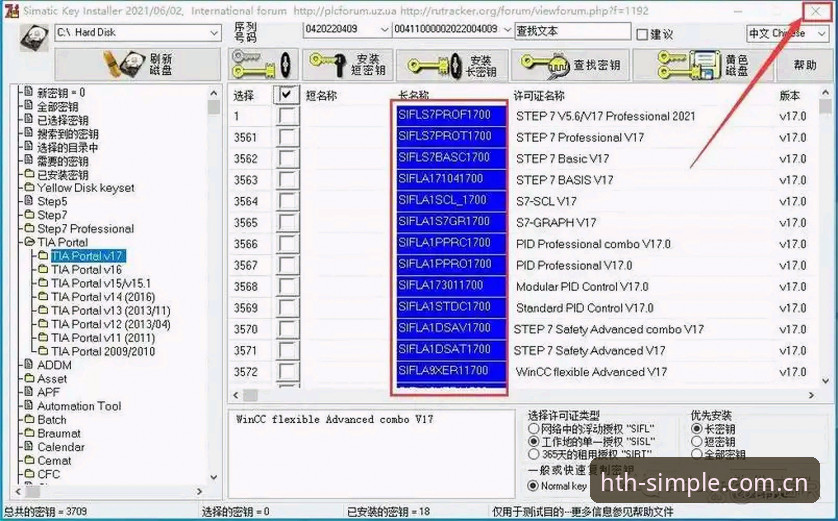Viewport: 838px width, 521px height.
Task: Click the Automation Tool document icon
Action: [x=29, y=406]
